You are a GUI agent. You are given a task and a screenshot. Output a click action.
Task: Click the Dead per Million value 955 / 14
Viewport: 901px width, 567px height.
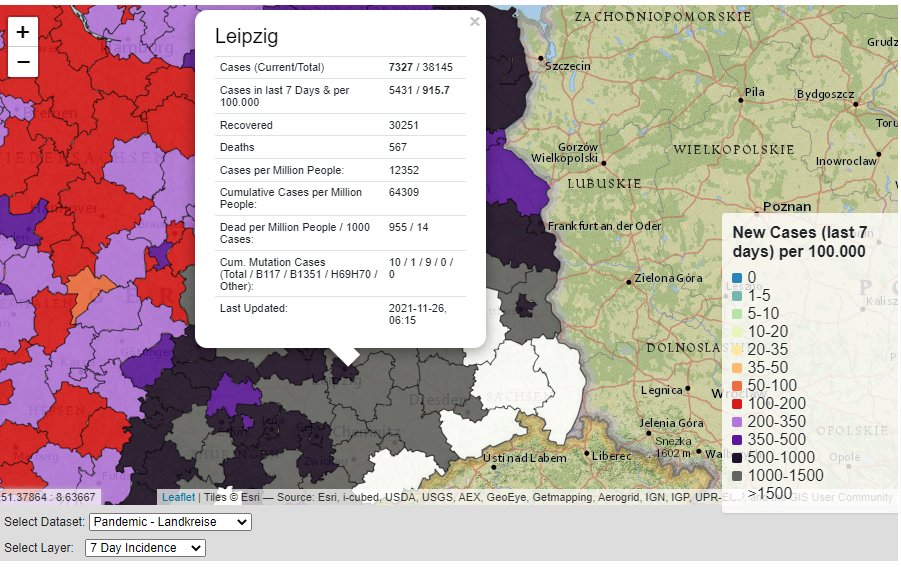(x=408, y=227)
